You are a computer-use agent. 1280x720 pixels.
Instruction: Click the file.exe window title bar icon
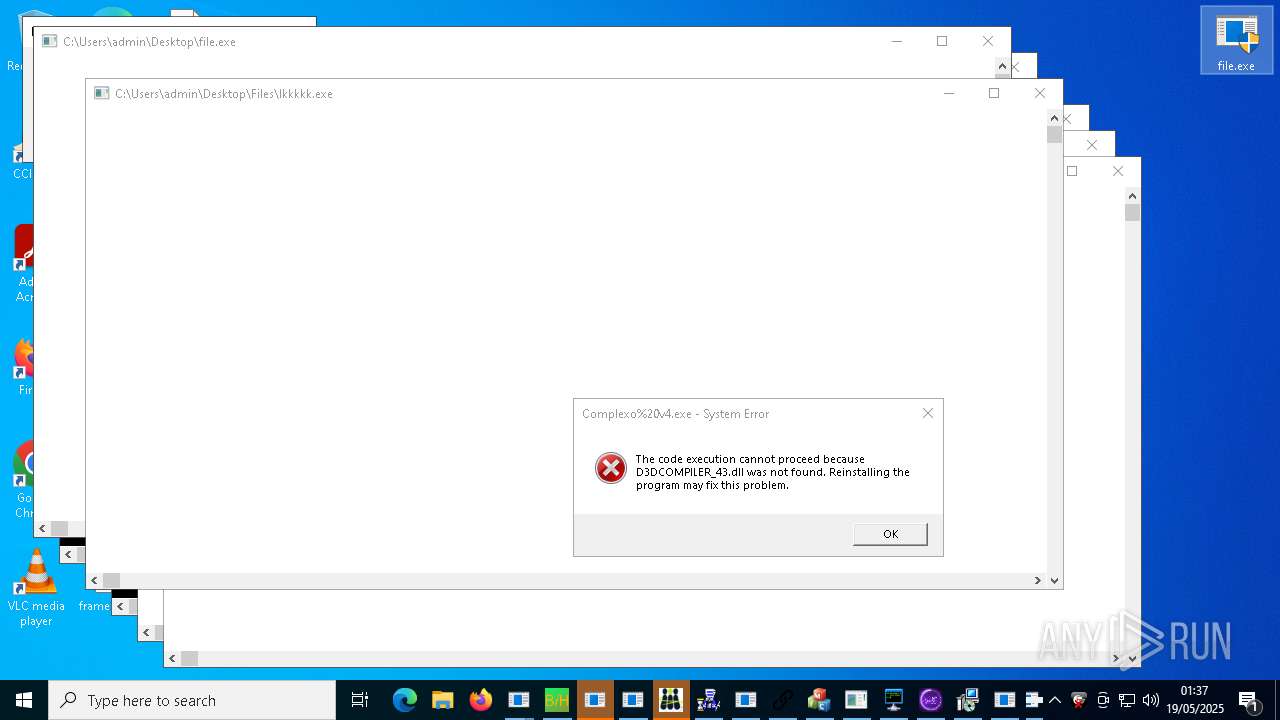coord(49,41)
